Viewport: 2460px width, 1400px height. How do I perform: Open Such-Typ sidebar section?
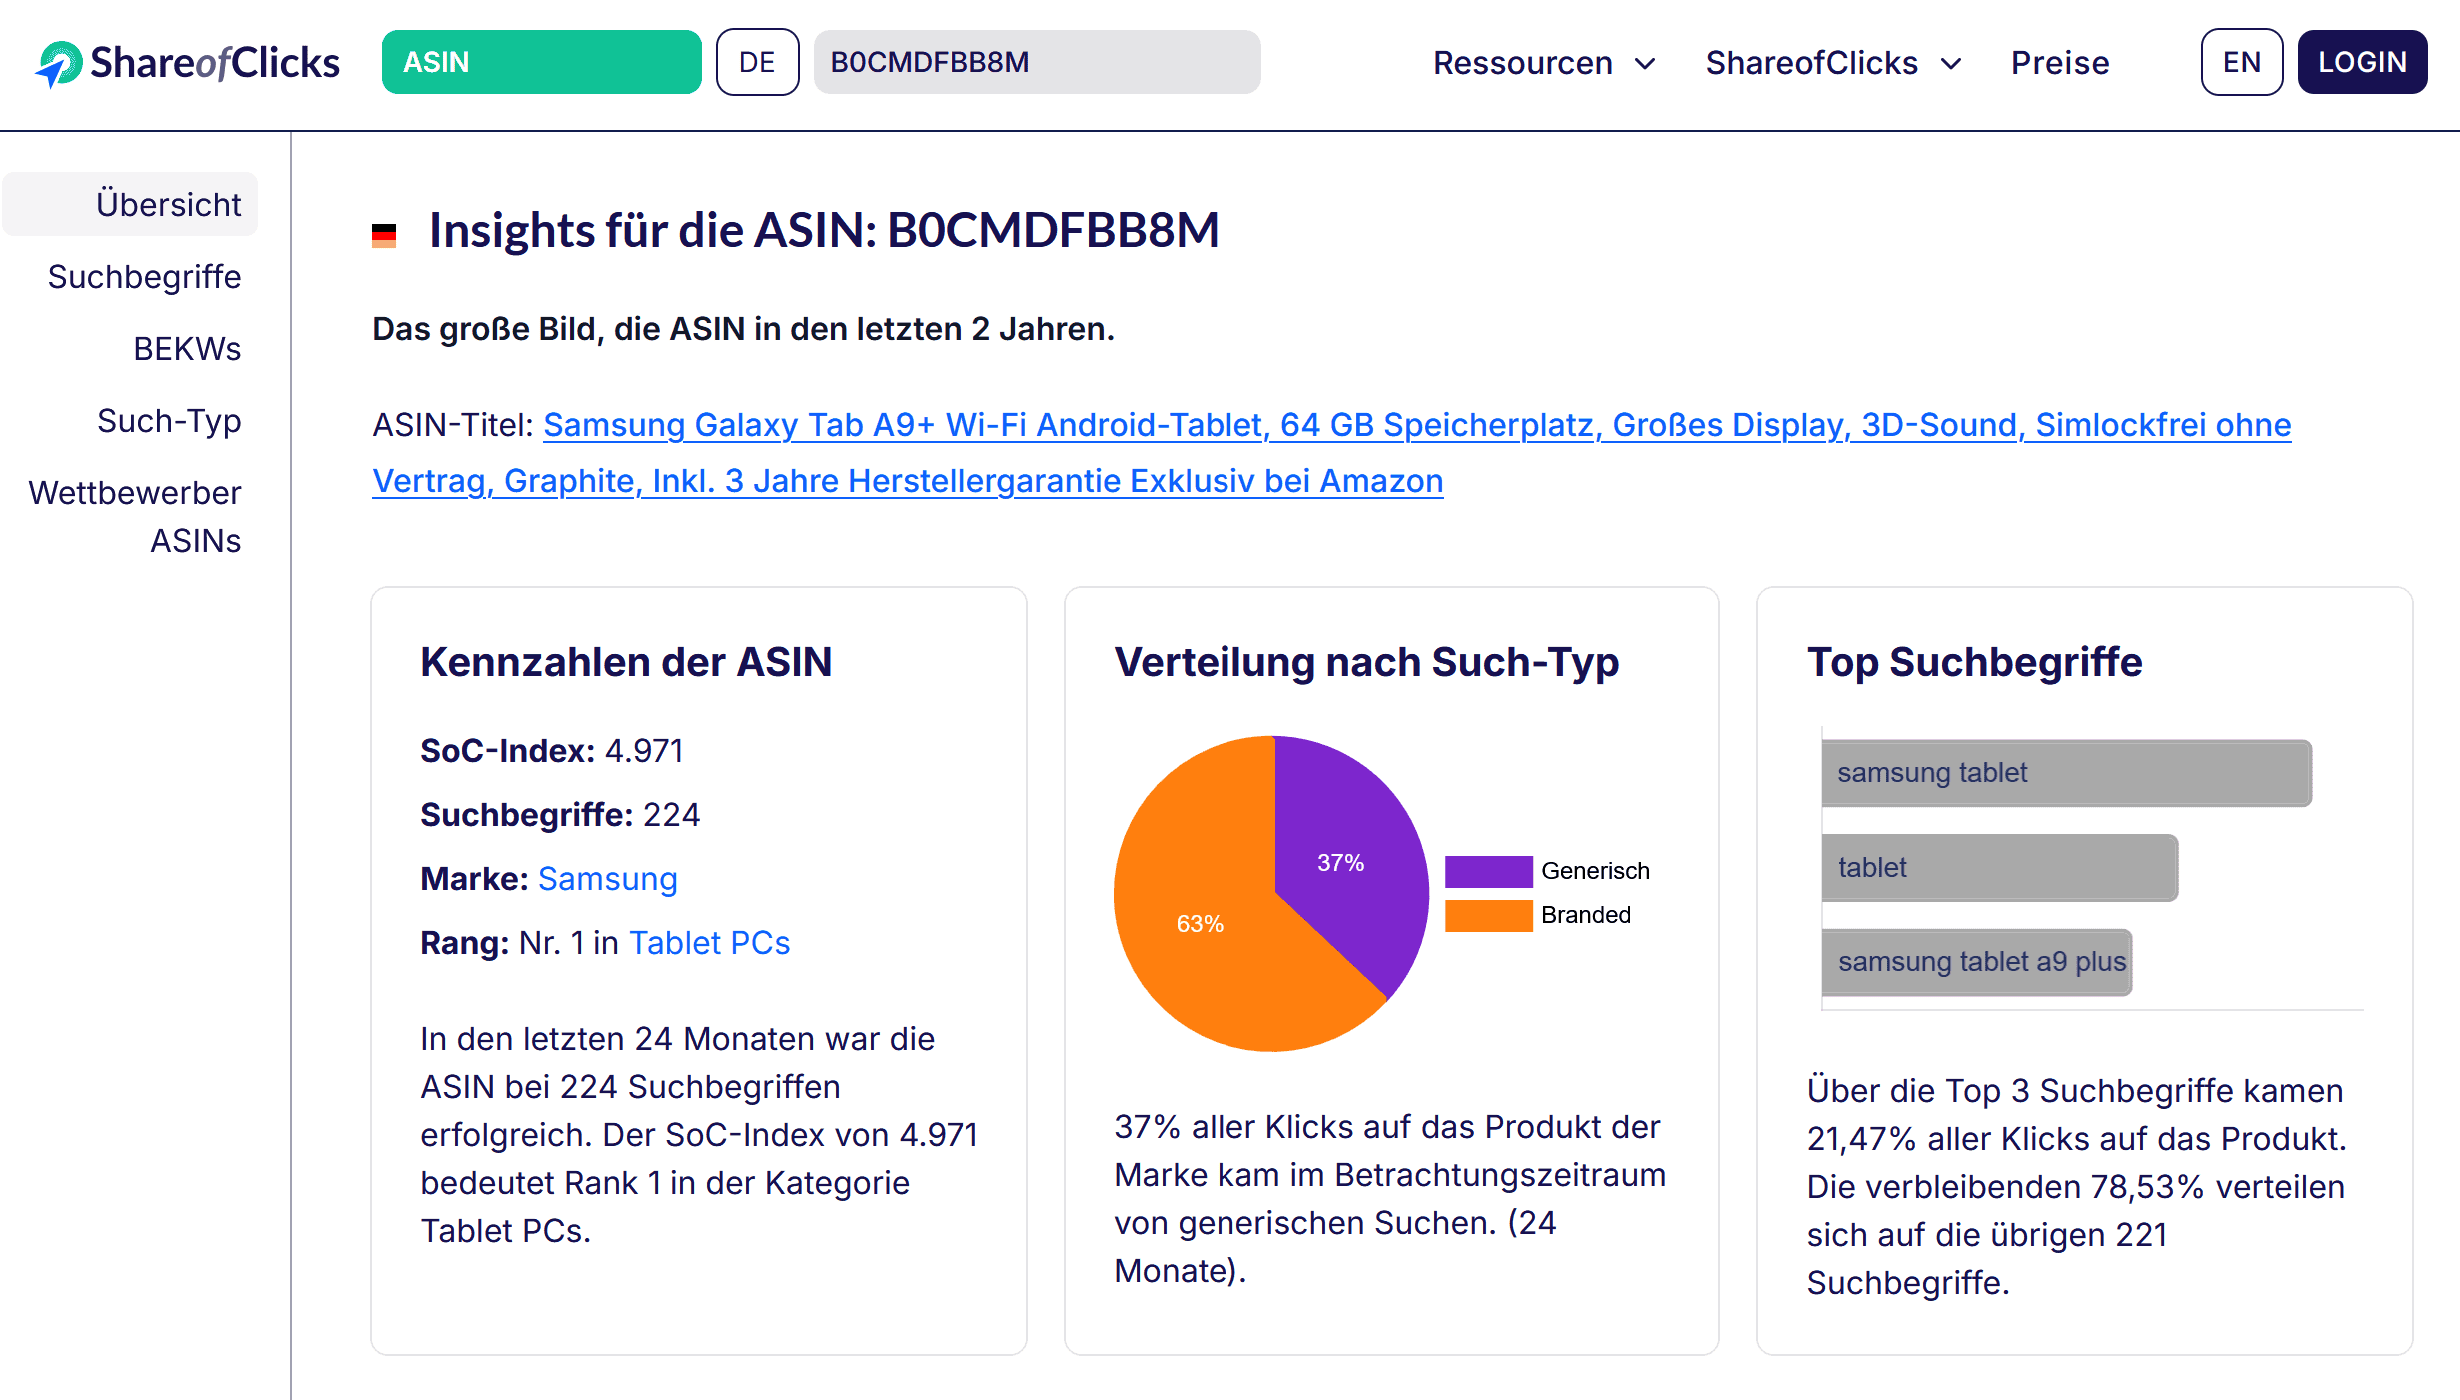[x=169, y=420]
